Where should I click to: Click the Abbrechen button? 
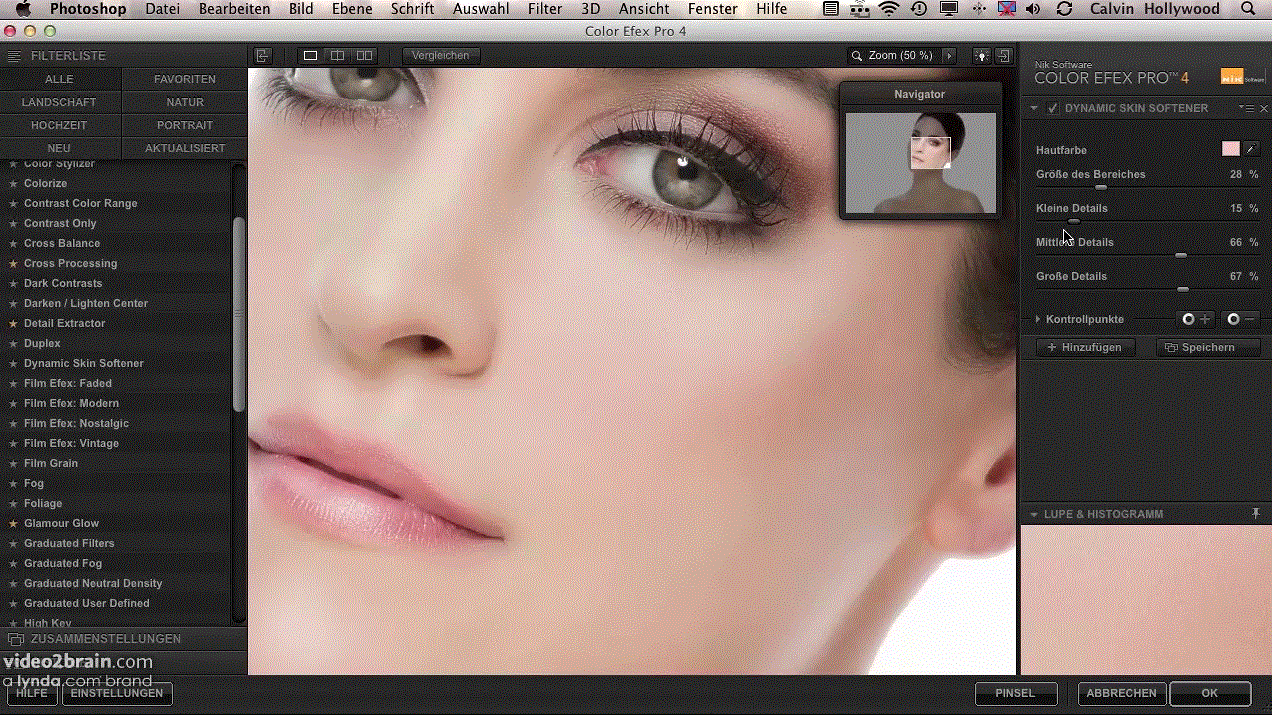click(1121, 693)
